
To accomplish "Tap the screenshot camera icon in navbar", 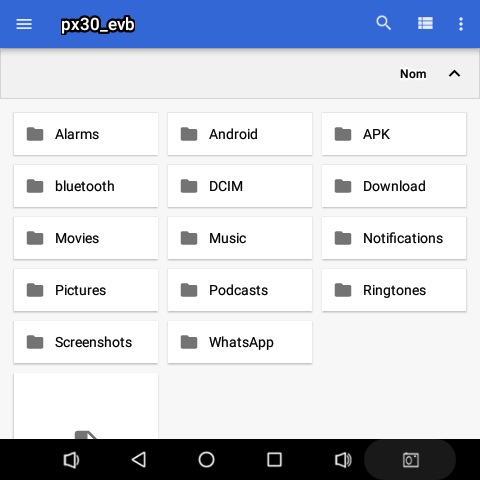I will pyautogui.click(x=411, y=460).
